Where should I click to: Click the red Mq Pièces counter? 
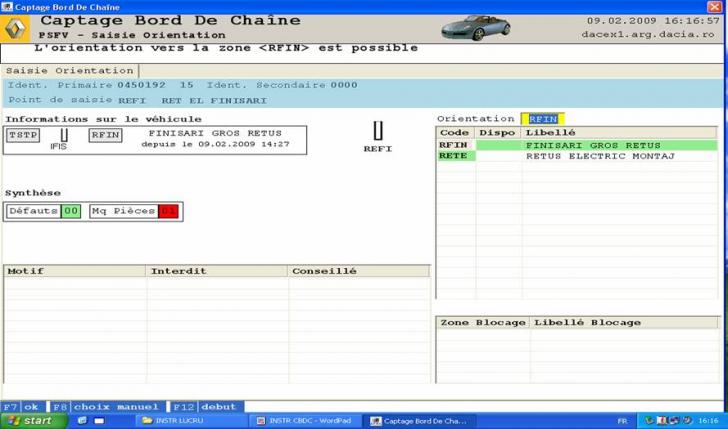tap(168, 211)
